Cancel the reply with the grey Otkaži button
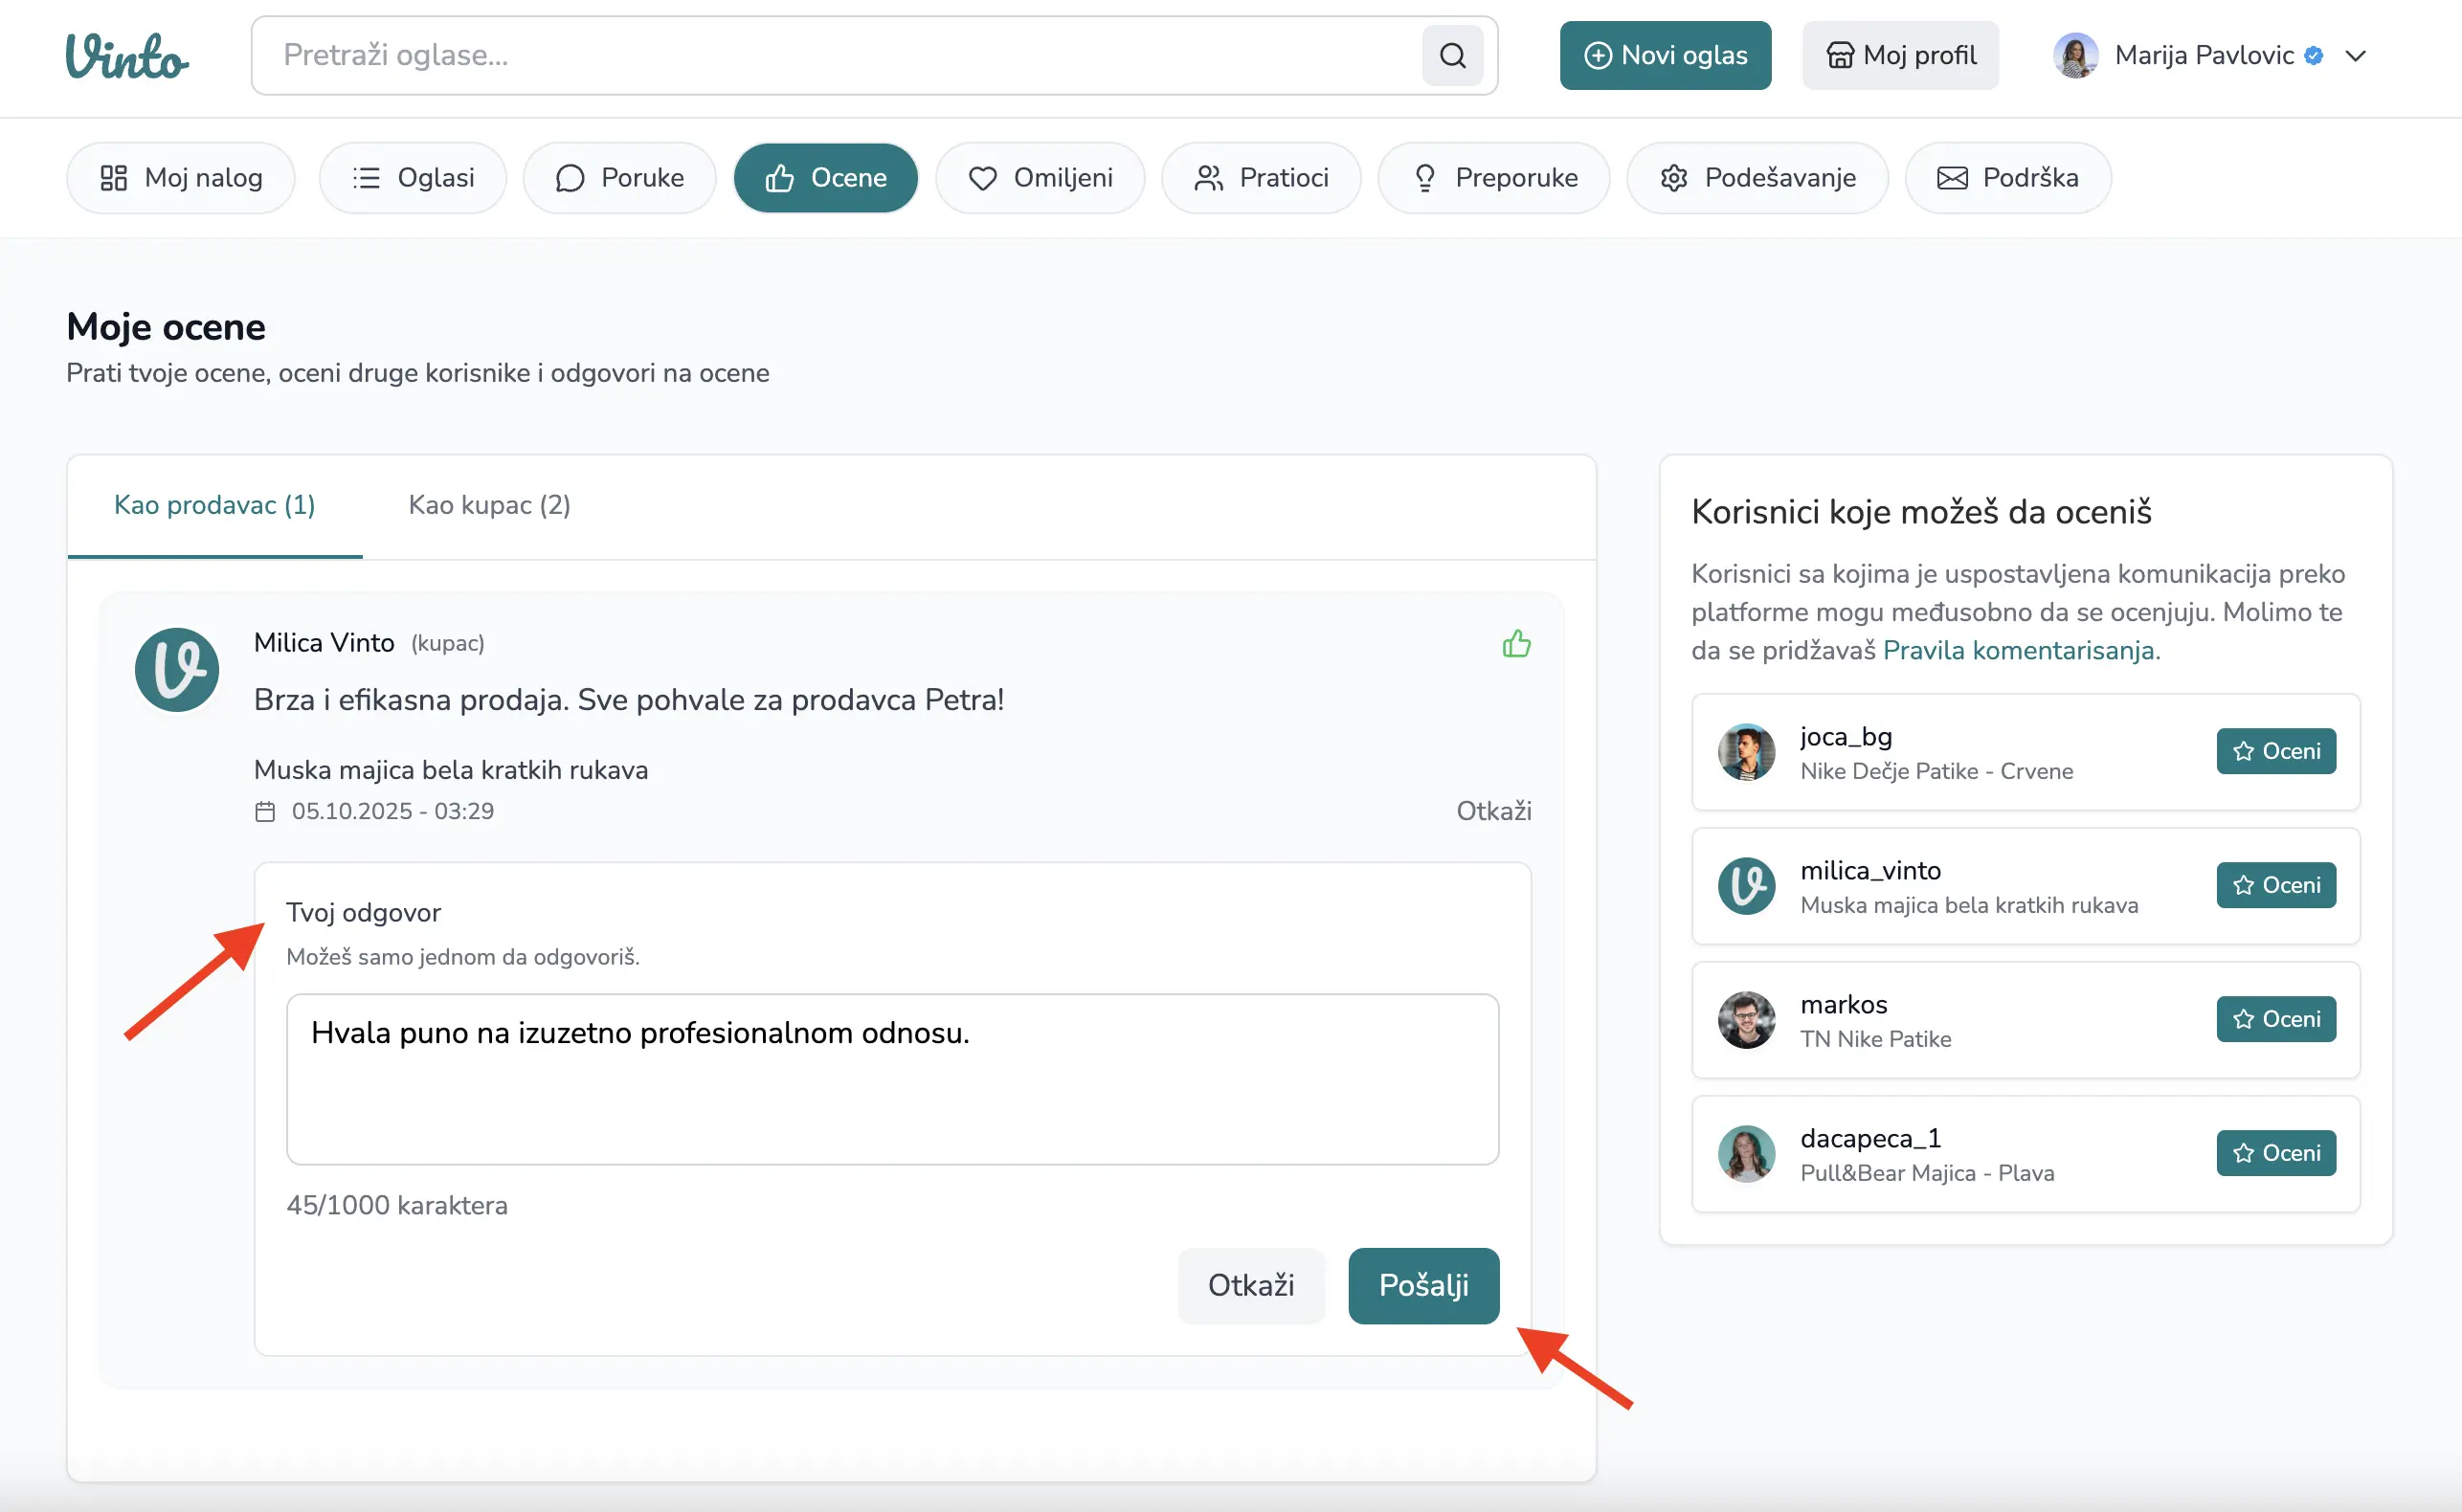 point(1250,1285)
